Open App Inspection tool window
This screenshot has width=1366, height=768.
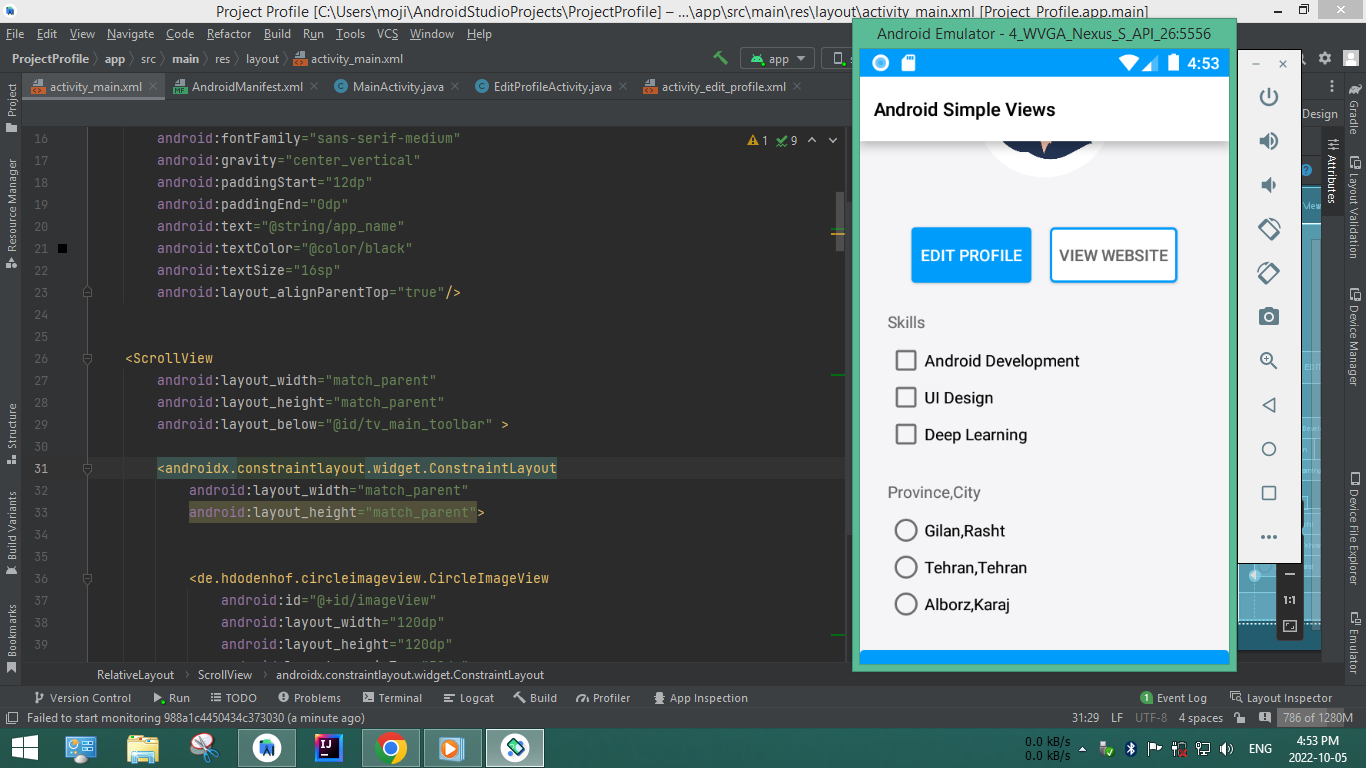pos(700,698)
